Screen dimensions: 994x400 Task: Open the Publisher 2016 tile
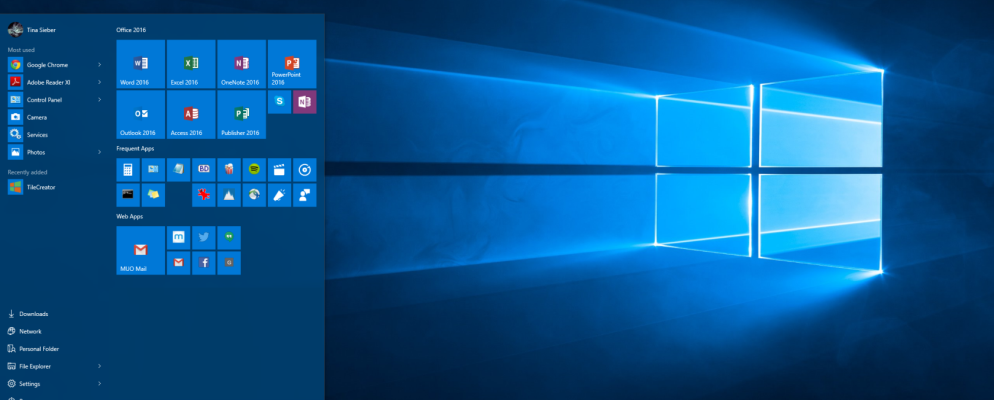(x=242, y=115)
